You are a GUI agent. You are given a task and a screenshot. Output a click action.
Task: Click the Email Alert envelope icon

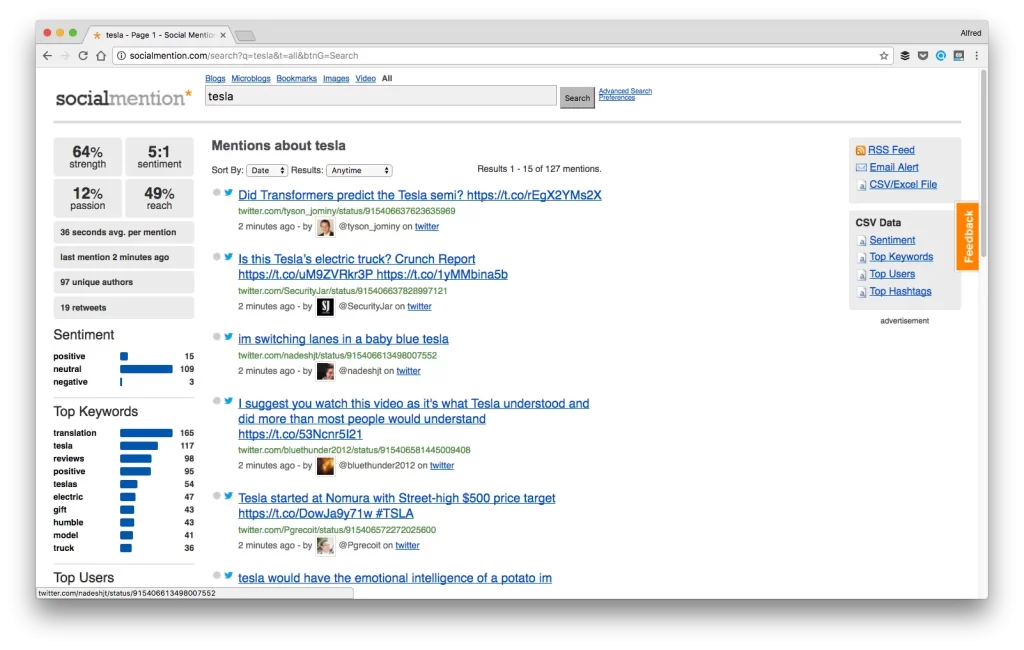861,167
